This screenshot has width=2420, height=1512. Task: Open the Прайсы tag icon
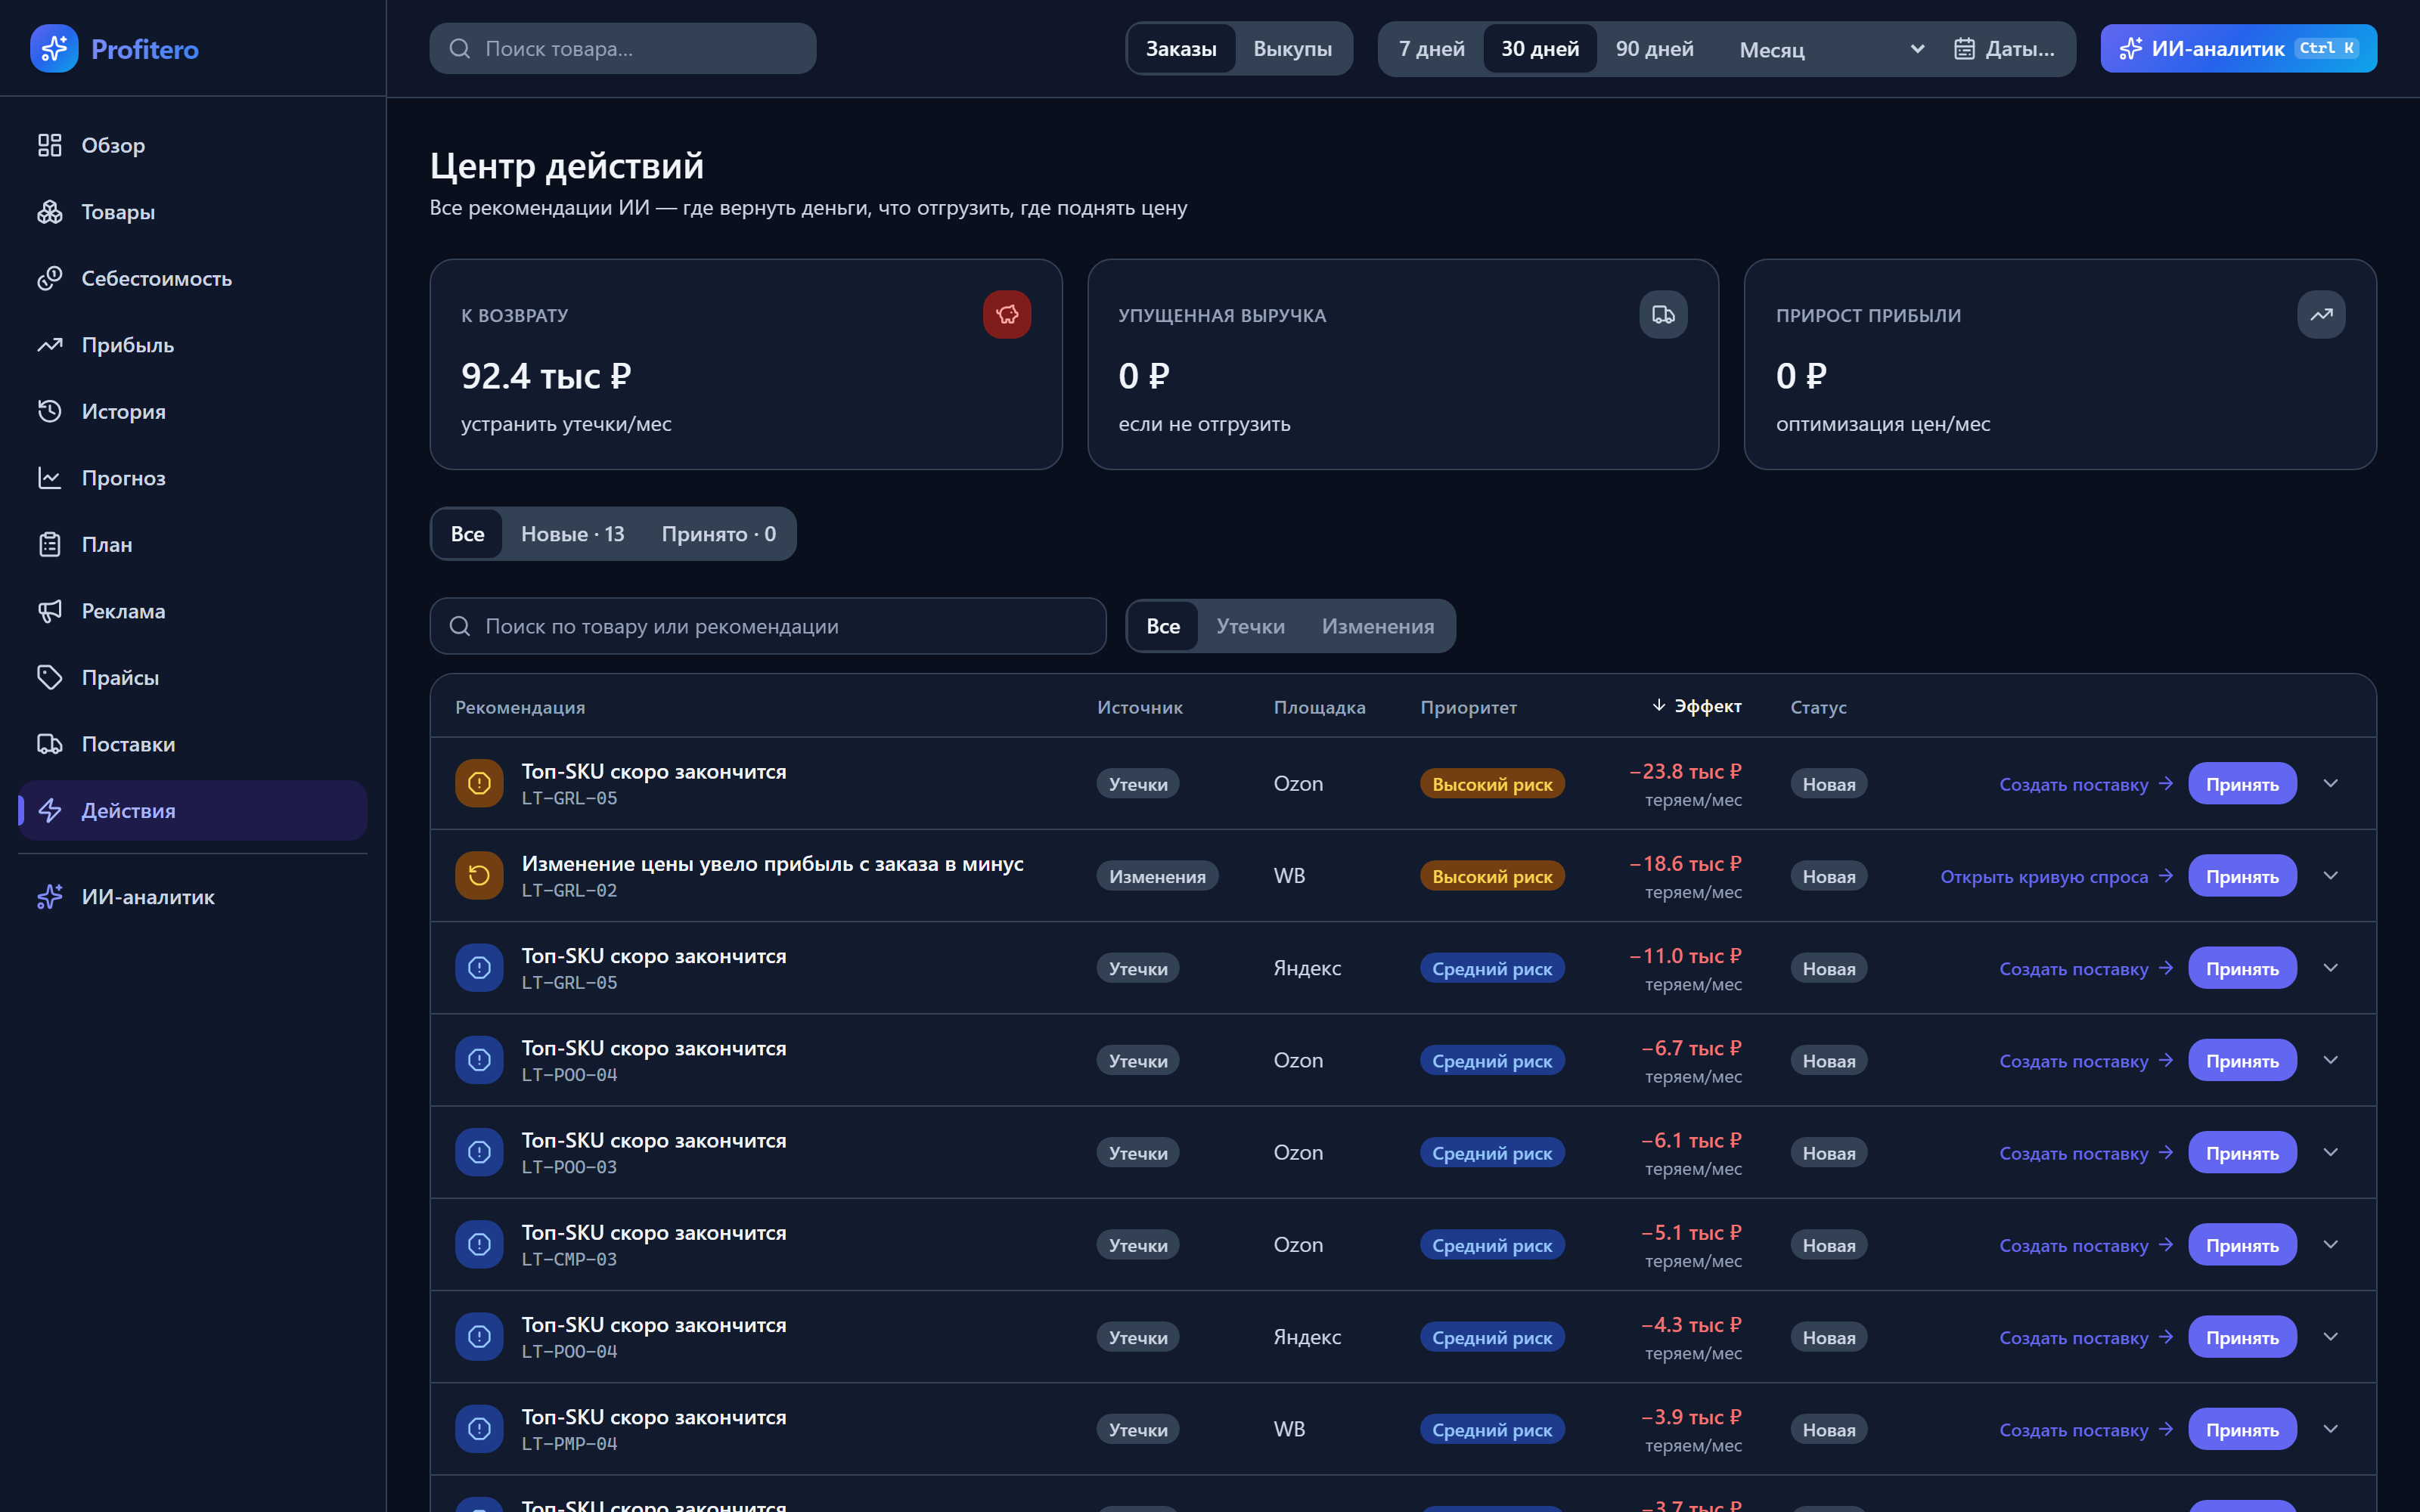click(50, 677)
